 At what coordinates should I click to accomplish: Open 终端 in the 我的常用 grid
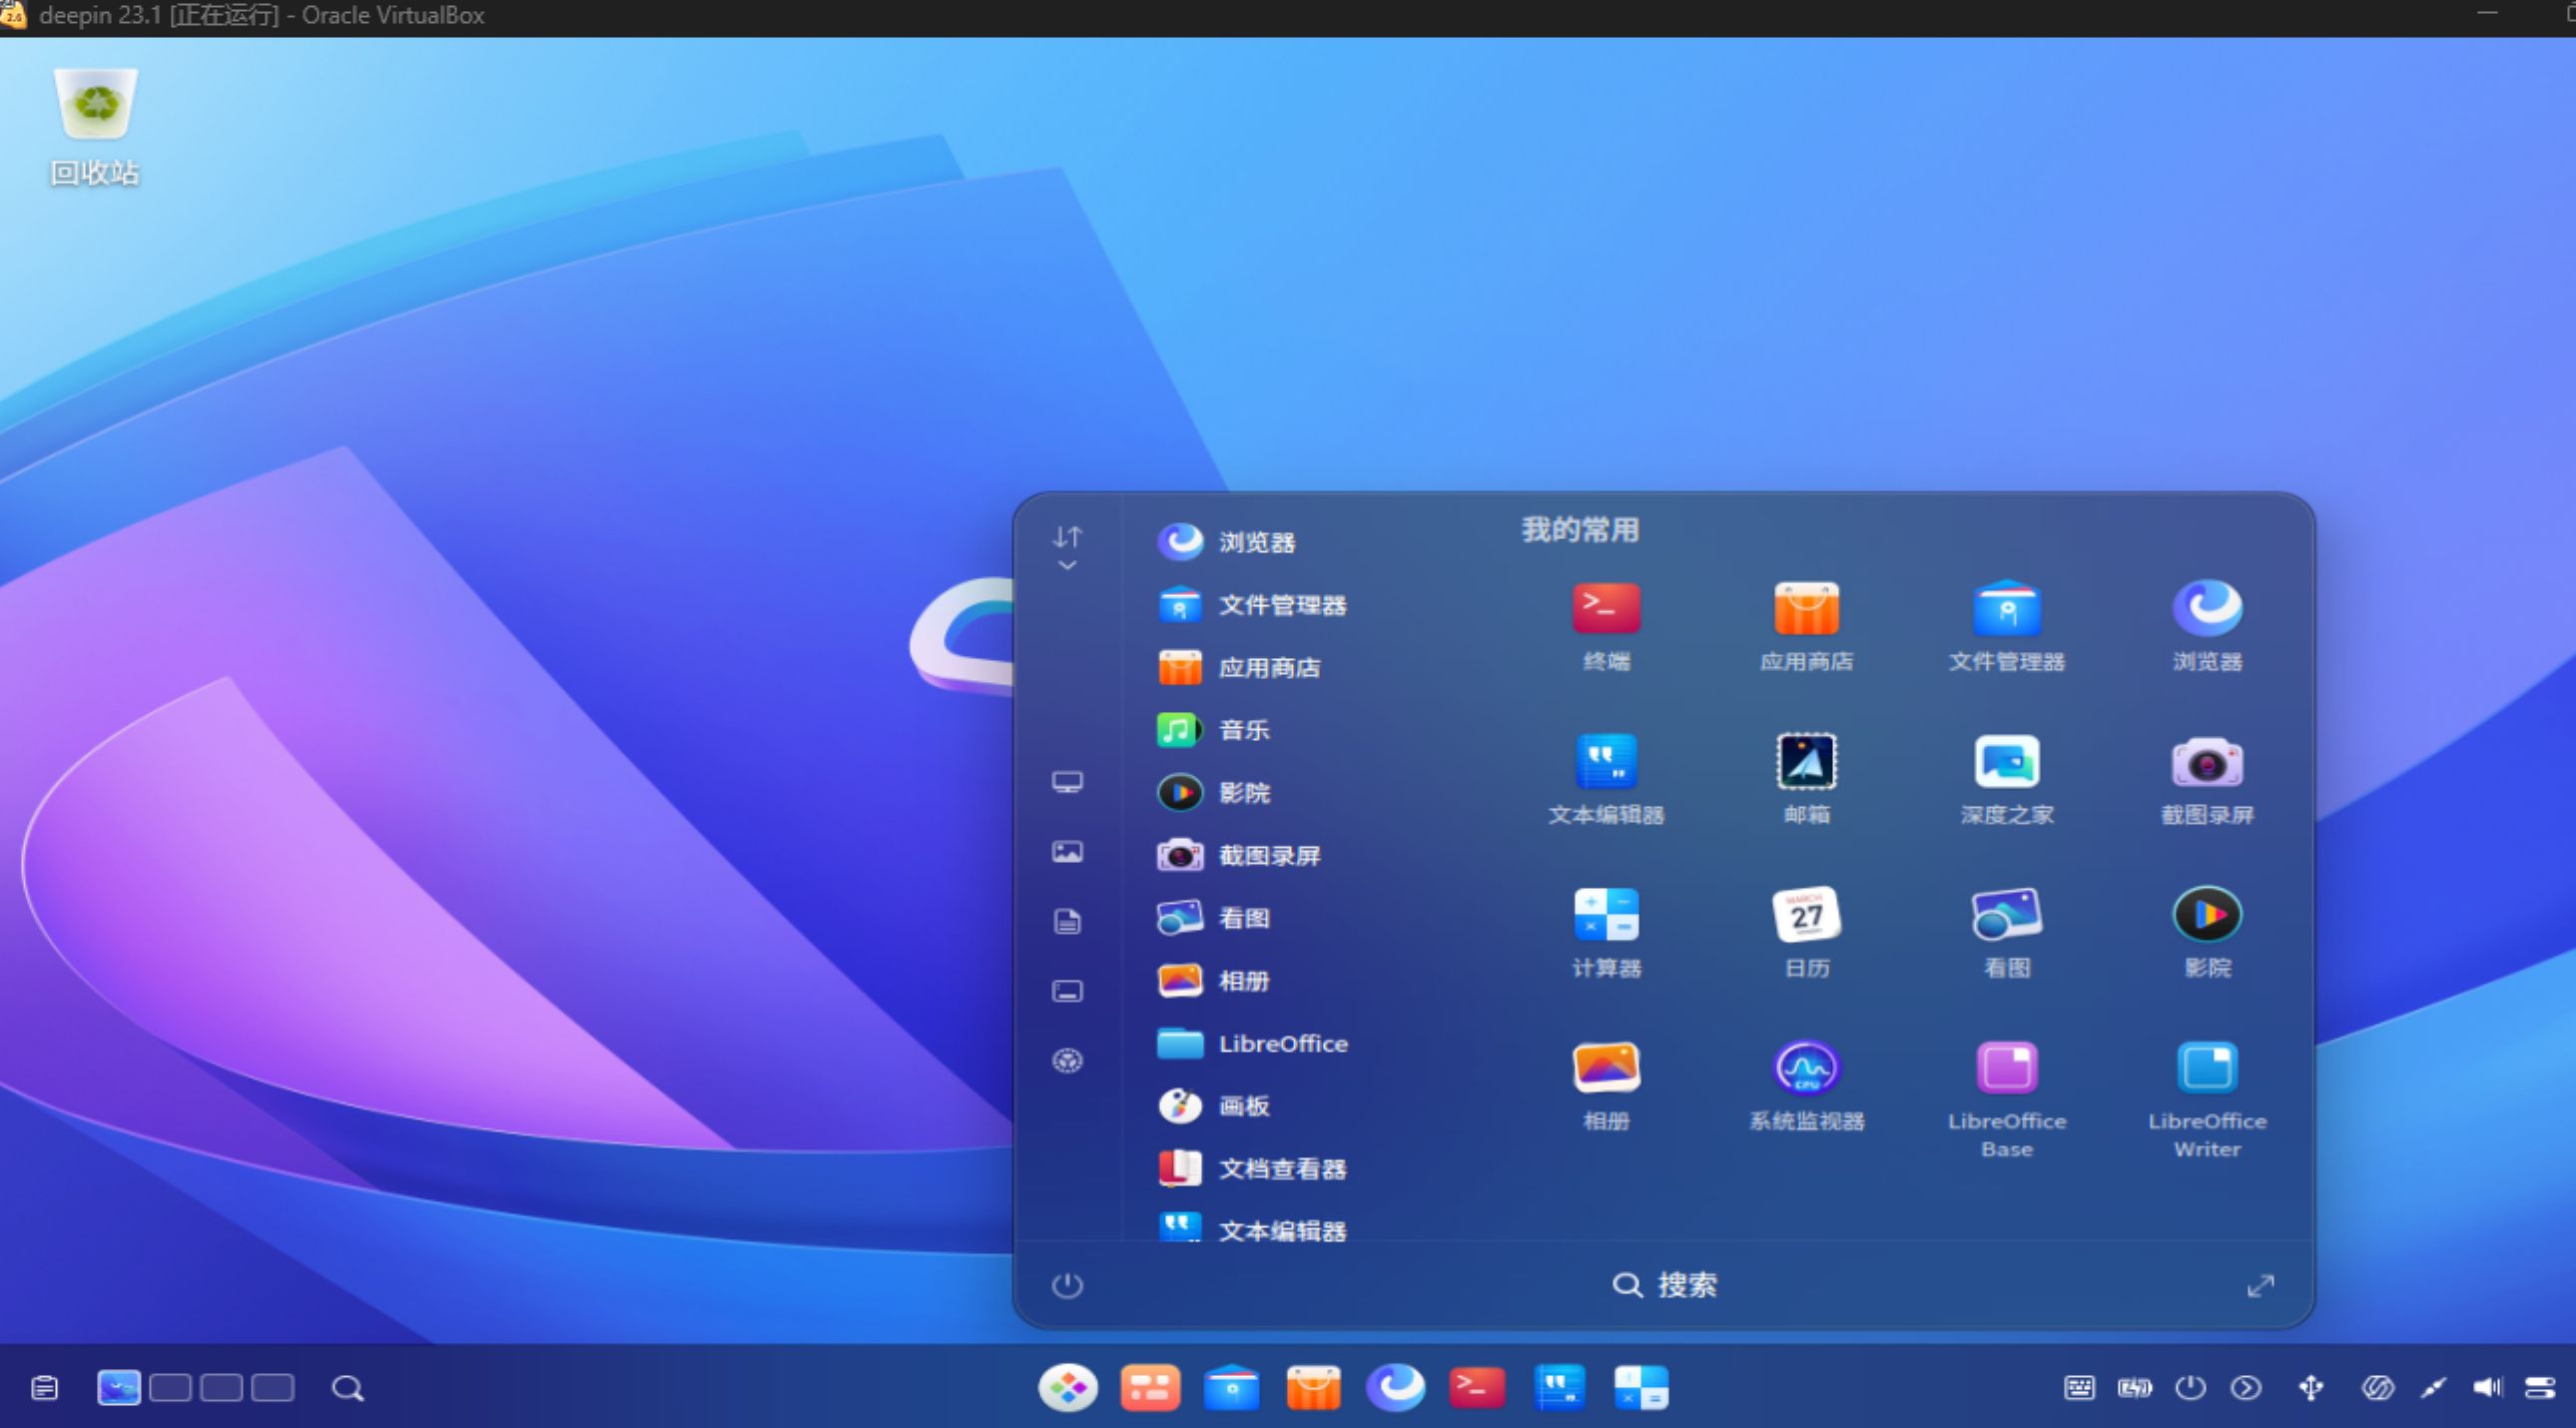(1606, 610)
